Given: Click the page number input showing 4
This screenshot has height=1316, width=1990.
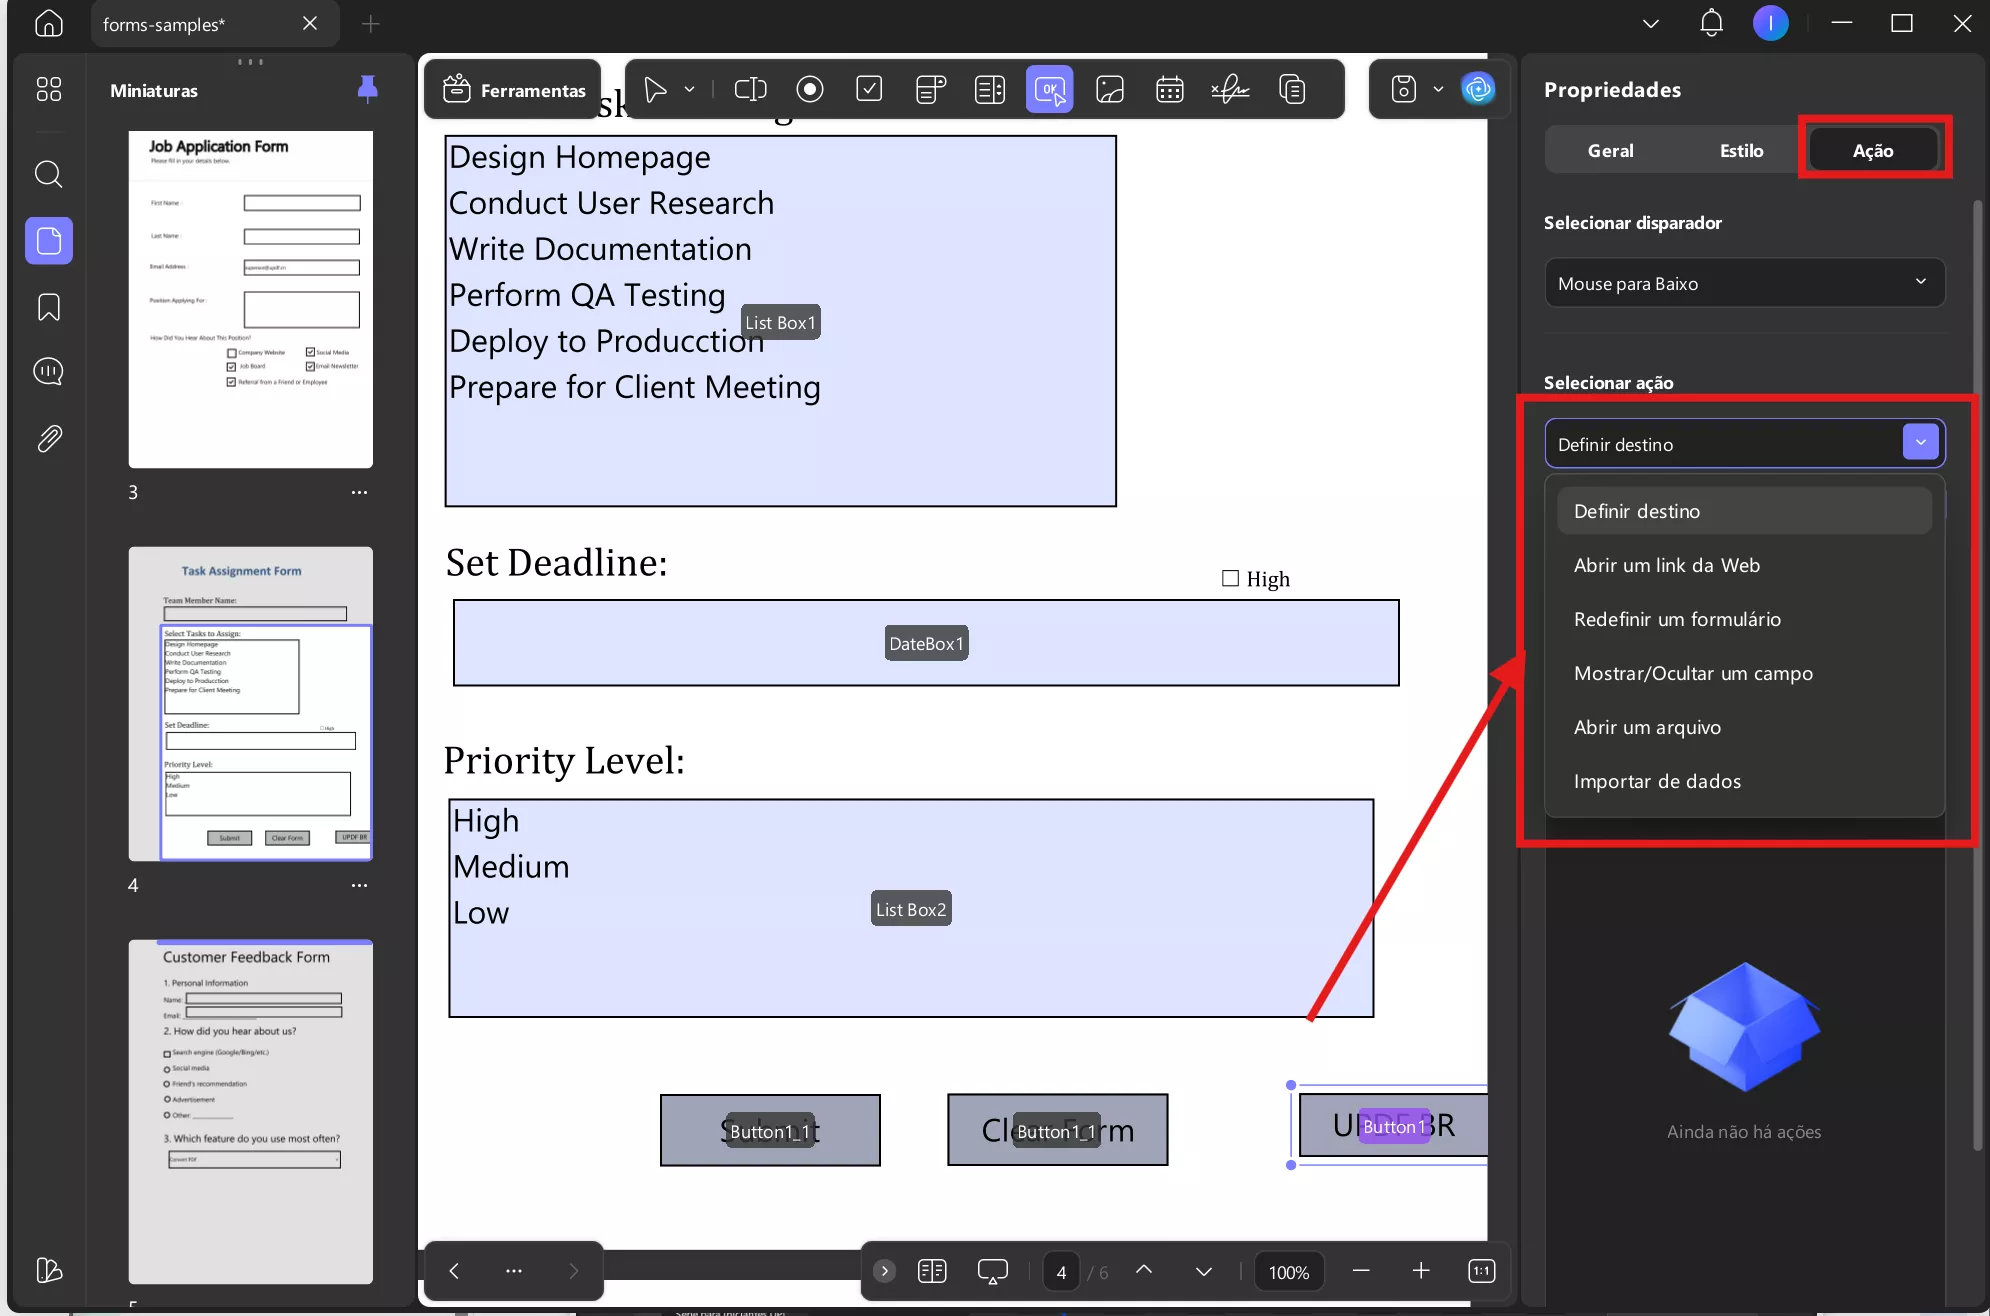Looking at the screenshot, I should [1061, 1272].
